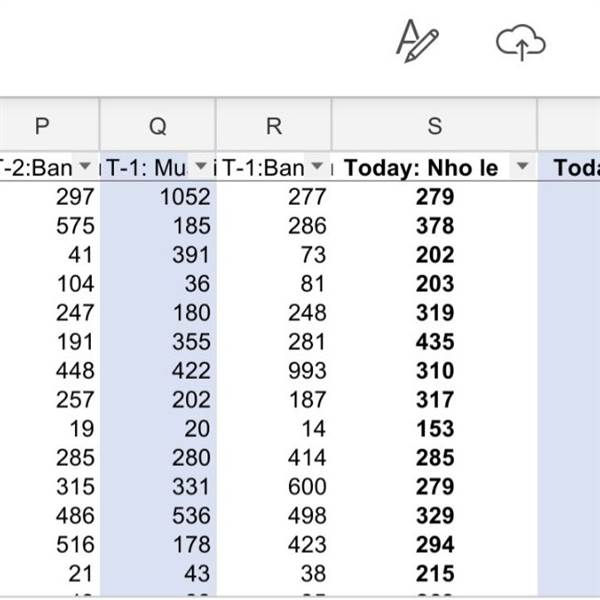
Task: Open the text format pencil tool
Action: (417, 42)
